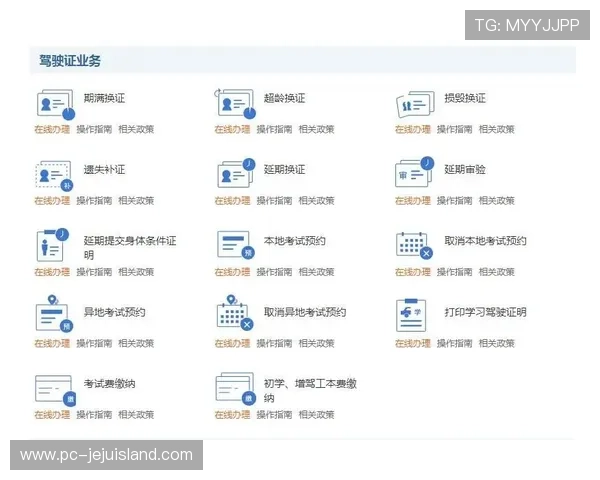The image size is (600, 480).
Task: Open 在线办理 under 损毁换证
Action: point(413,129)
